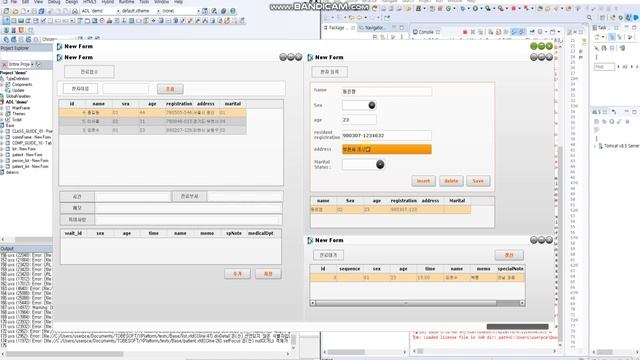Select the patient grid row with age 31

click(153, 121)
